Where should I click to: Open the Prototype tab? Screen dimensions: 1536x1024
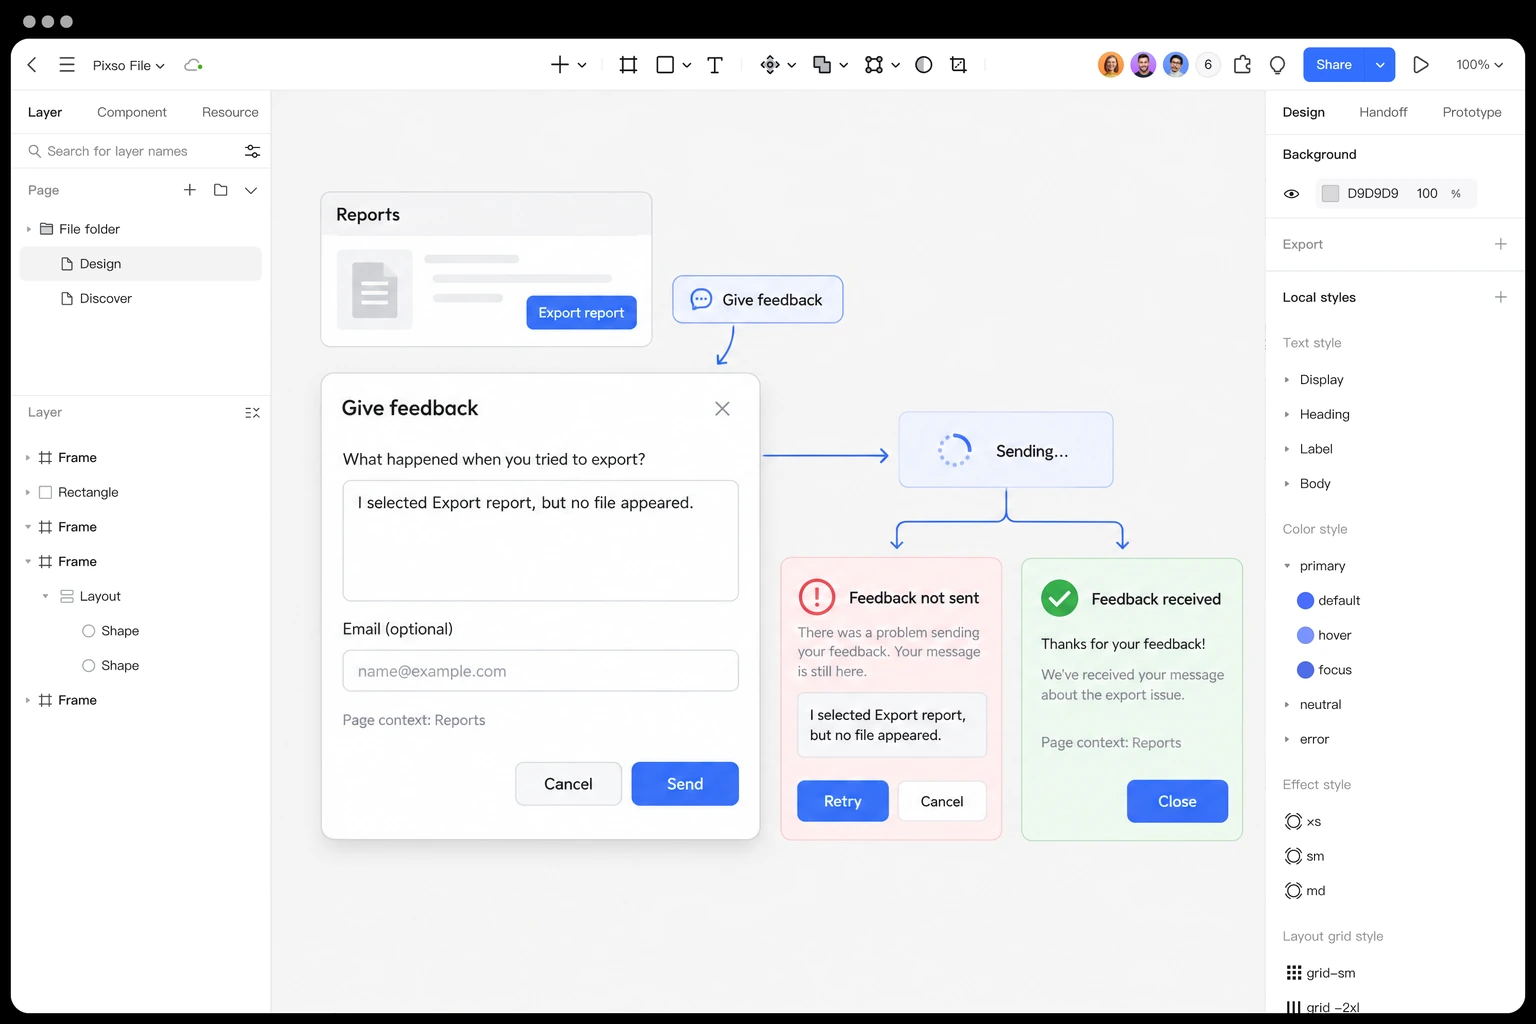pos(1472,112)
